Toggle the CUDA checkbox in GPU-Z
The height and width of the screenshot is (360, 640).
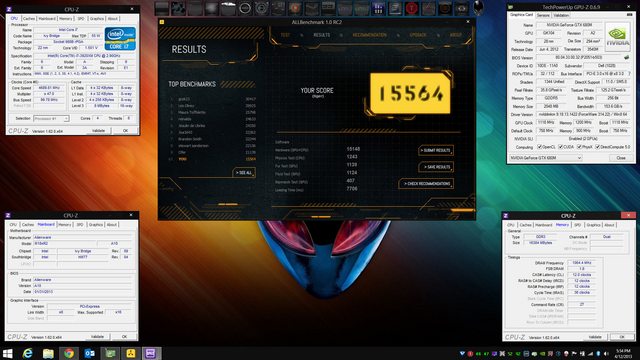tap(560, 147)
